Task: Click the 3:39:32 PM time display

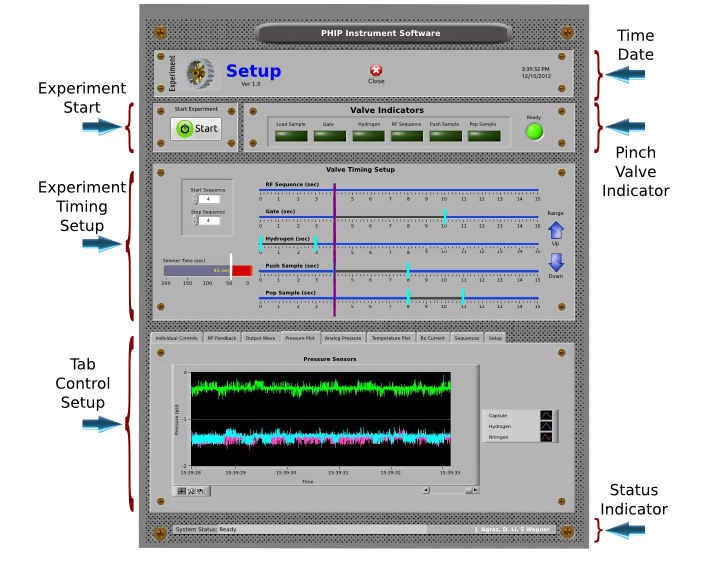Action: coord(535,69)
